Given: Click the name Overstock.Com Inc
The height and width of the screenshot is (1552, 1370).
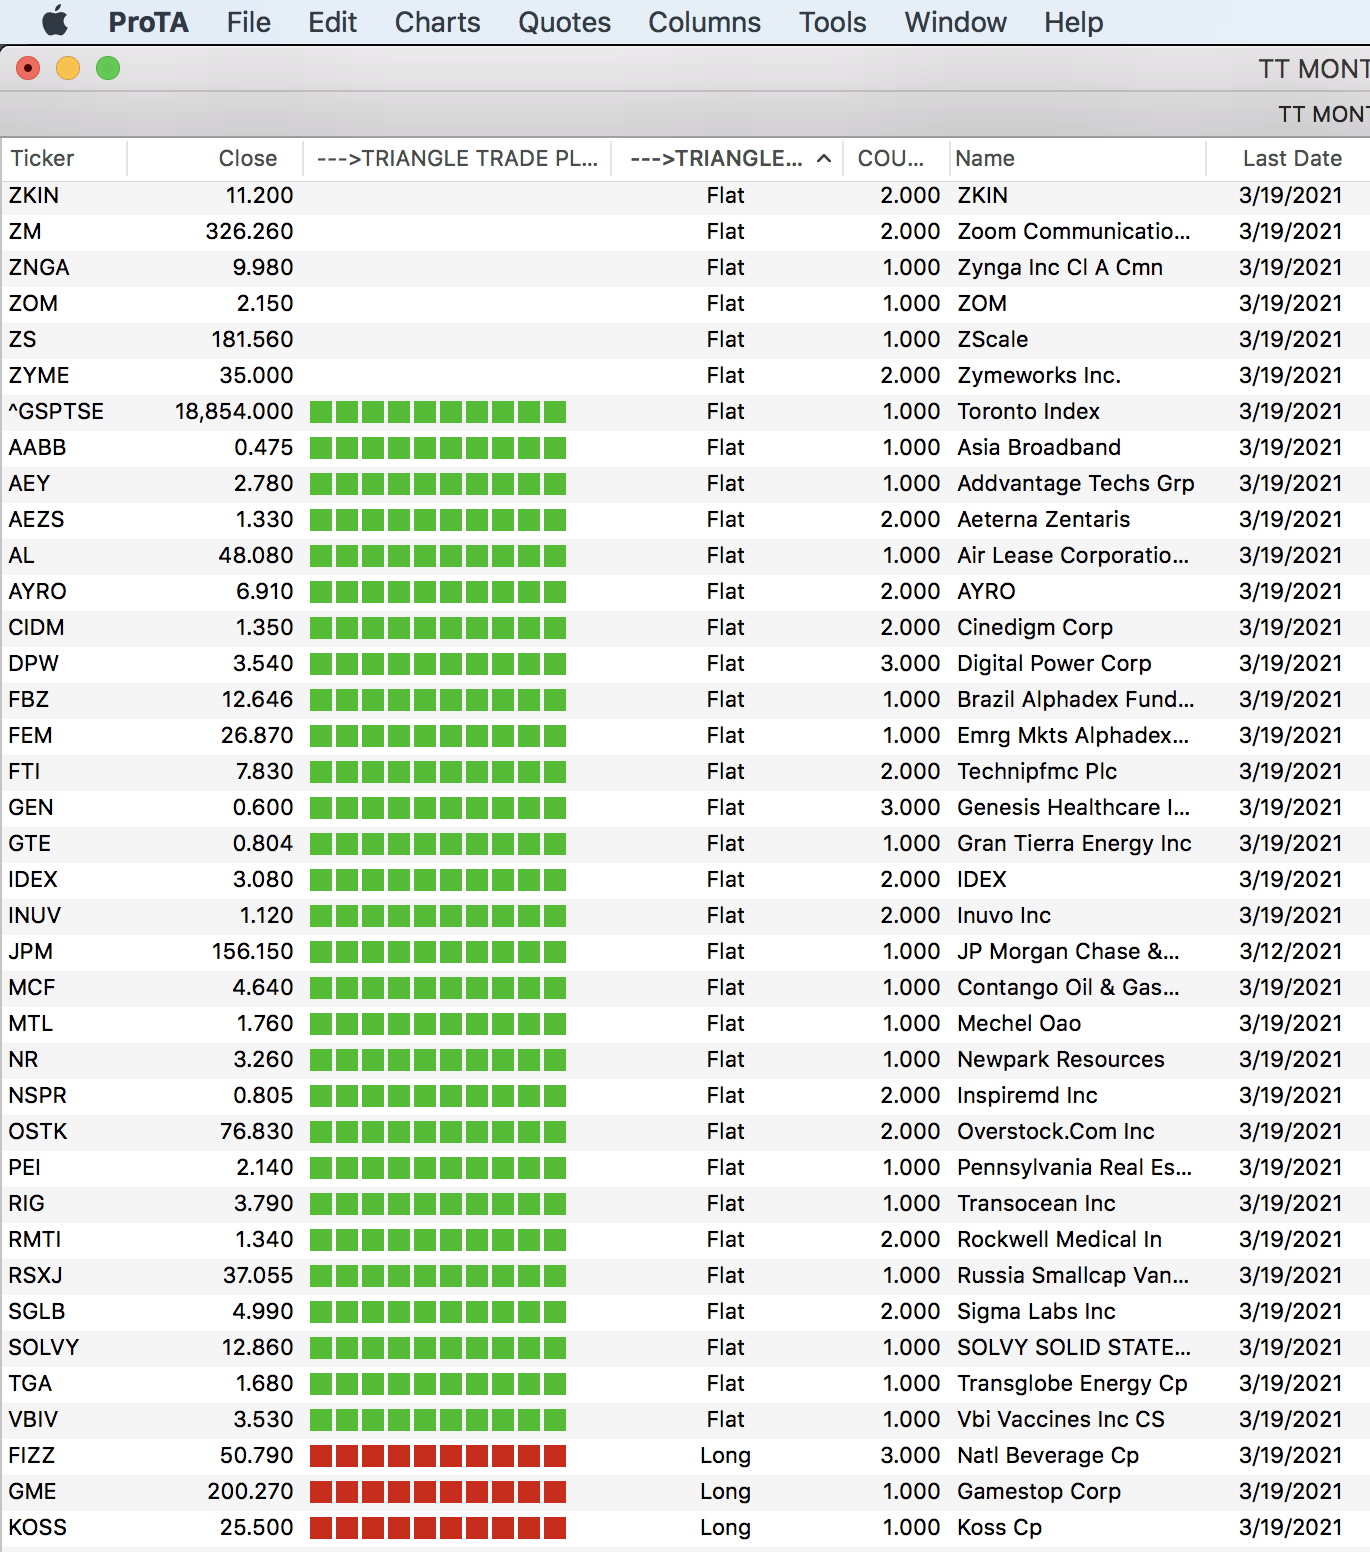Looking at the screenshot, I should (x=1056, y=1132).
